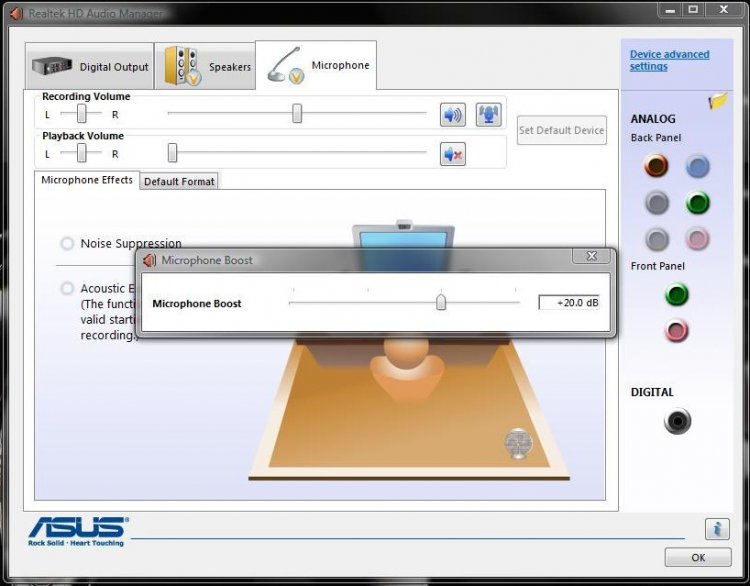Open the information icon button
Viewport: 750px width, 586px height.
717,529
